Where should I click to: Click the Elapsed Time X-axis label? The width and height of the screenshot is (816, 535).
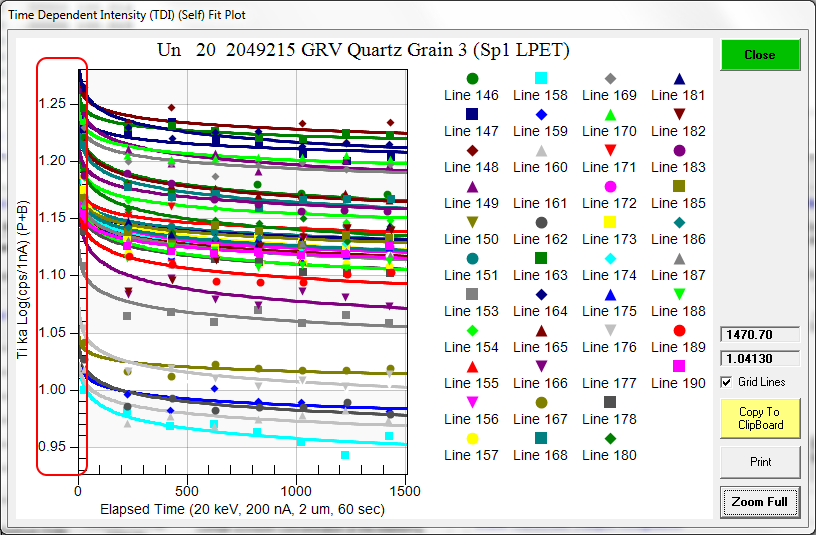[x=242, y=510]
